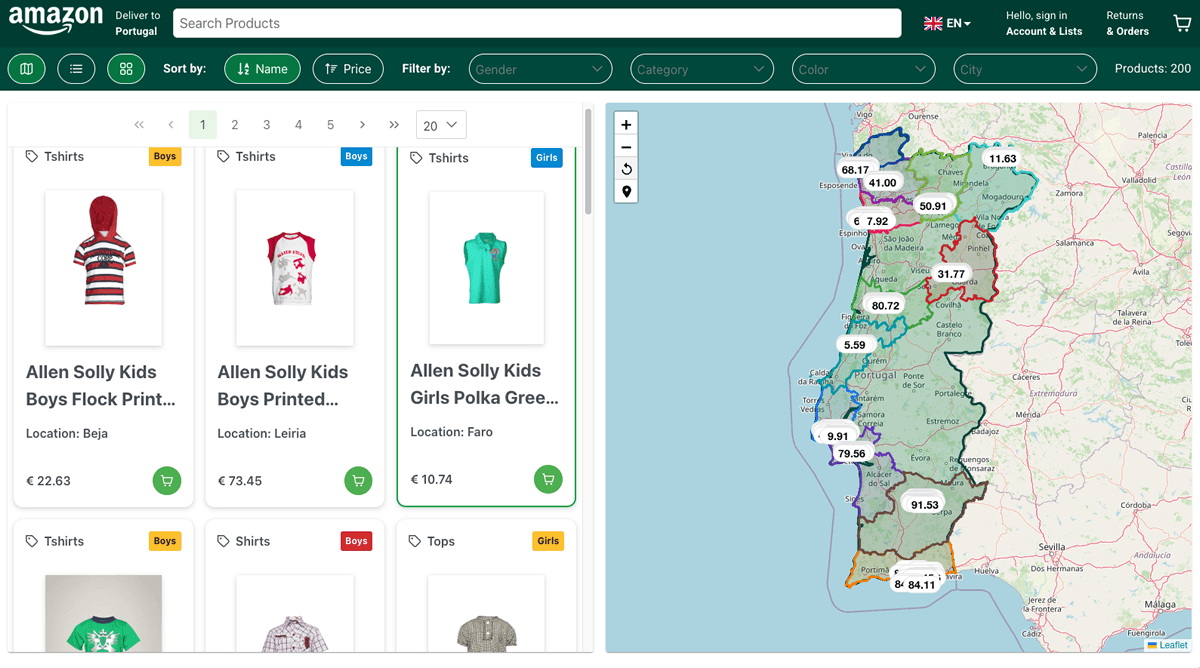Screen dimensions: 1200x668
Task: Go to page 2
Action: click(235, 125)
